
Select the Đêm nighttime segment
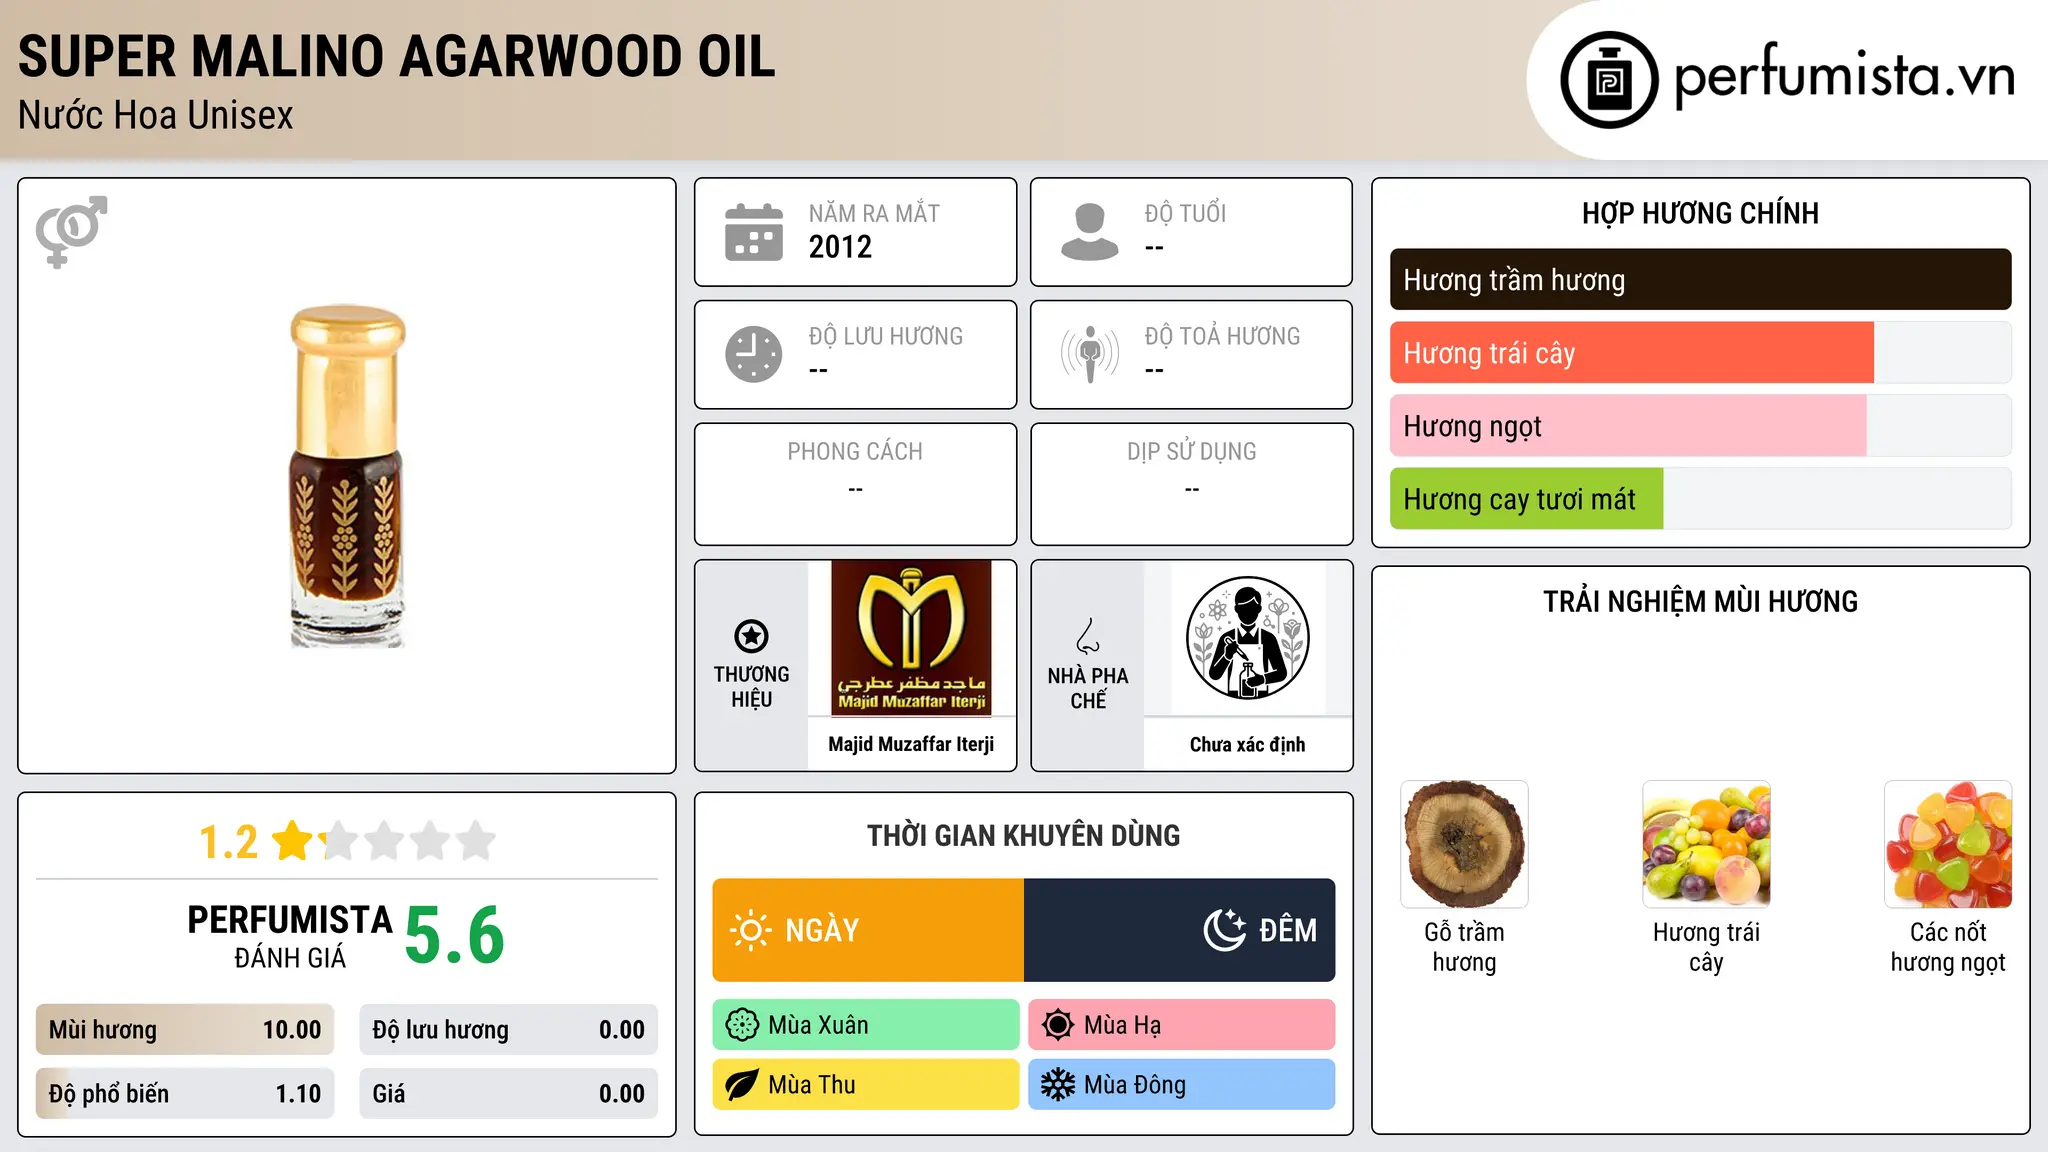coord(1180,930)
